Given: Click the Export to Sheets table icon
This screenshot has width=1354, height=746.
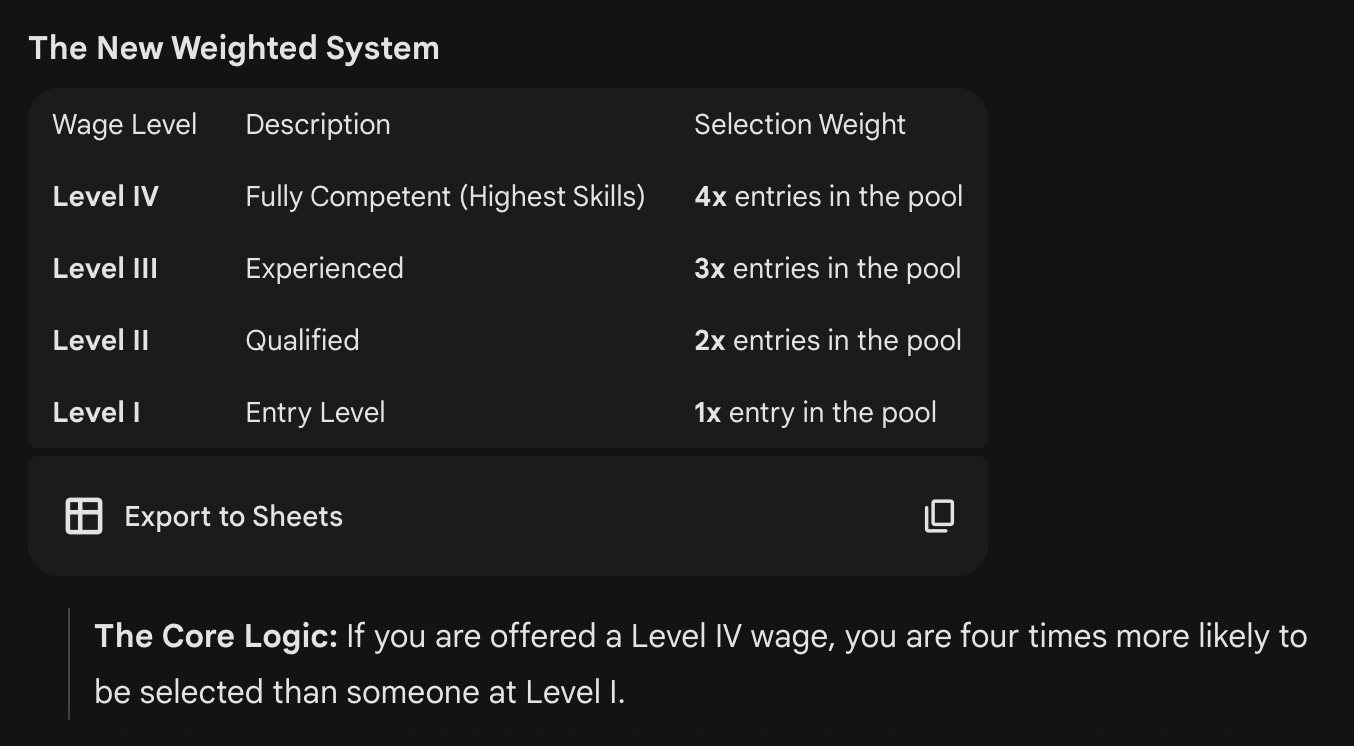Looking at the screenshot, I should point(84,516).
